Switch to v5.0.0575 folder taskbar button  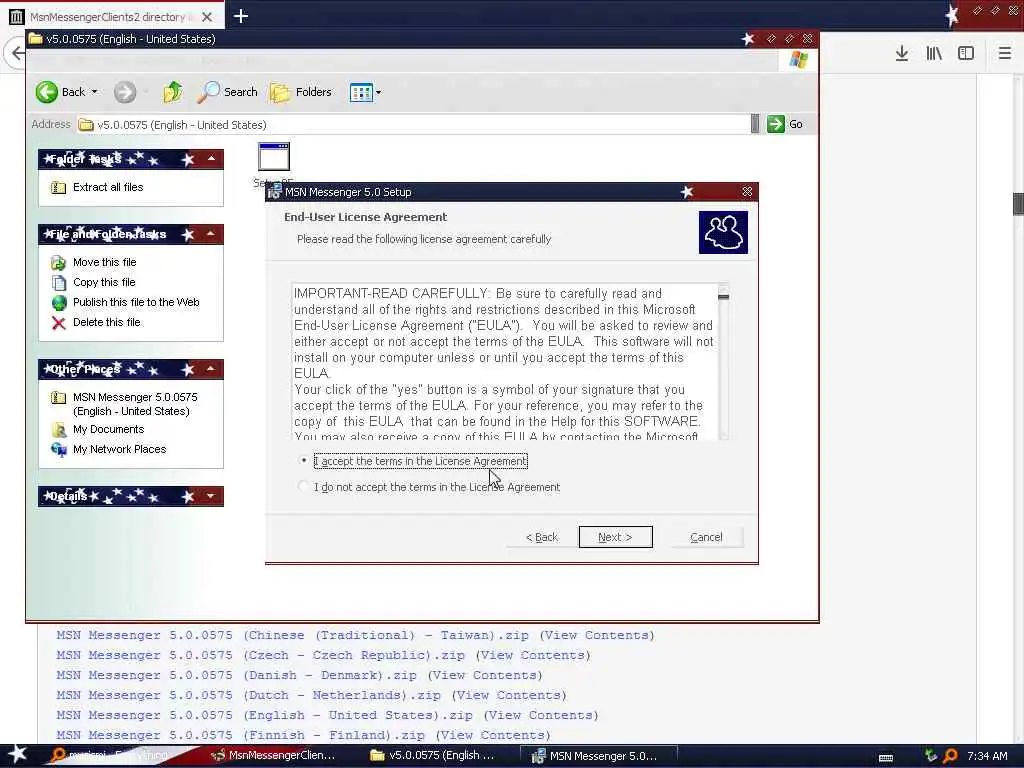[x=432, y=756]
